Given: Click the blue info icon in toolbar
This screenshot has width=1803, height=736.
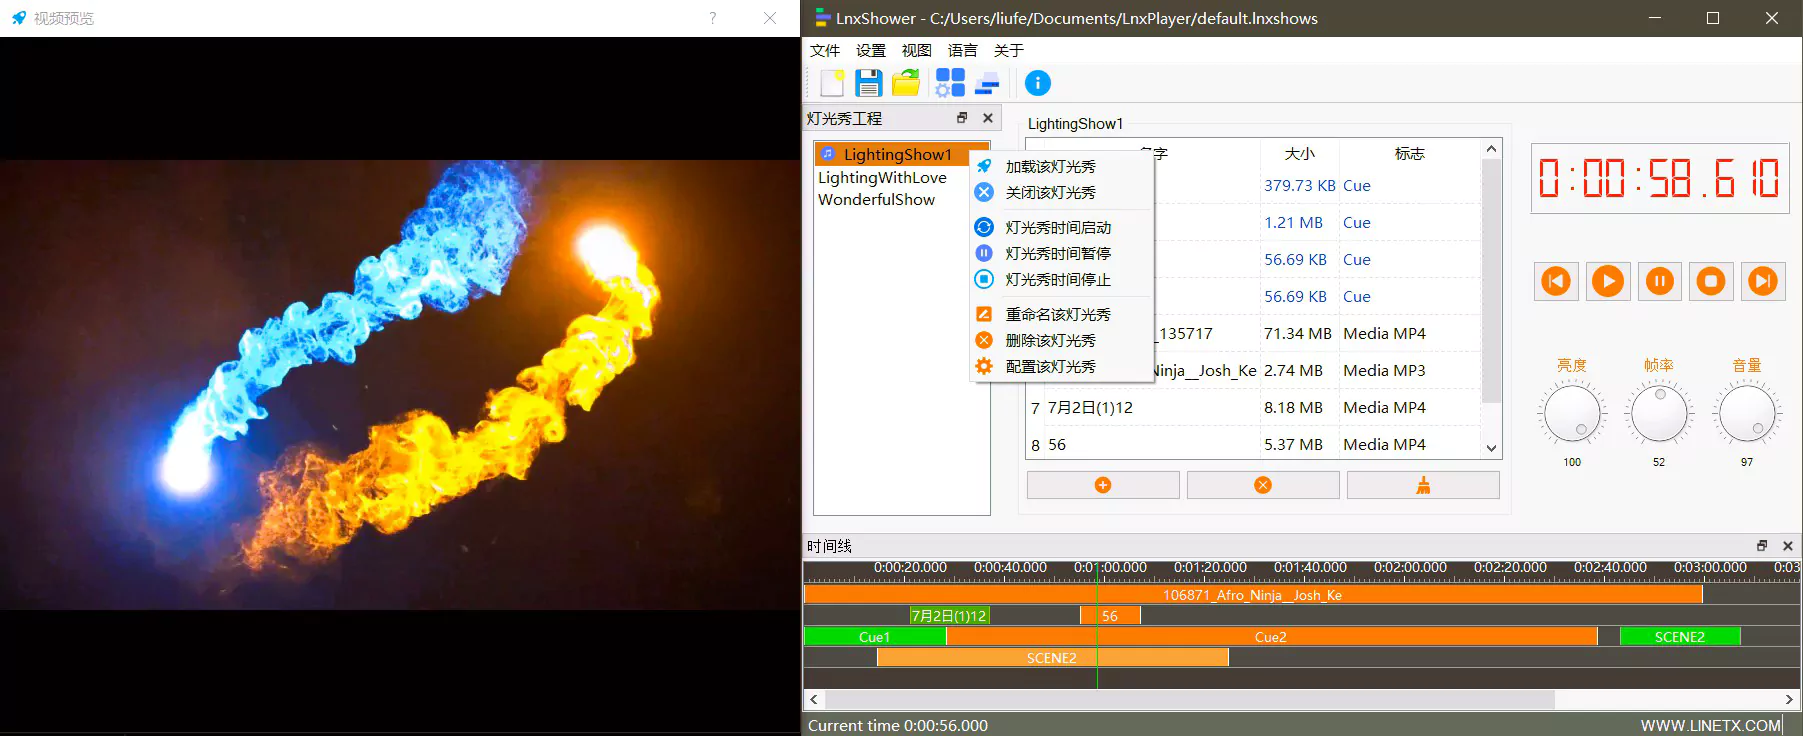Looking at the screenshot, I should pyautogui.click(x=1038, y=83).
